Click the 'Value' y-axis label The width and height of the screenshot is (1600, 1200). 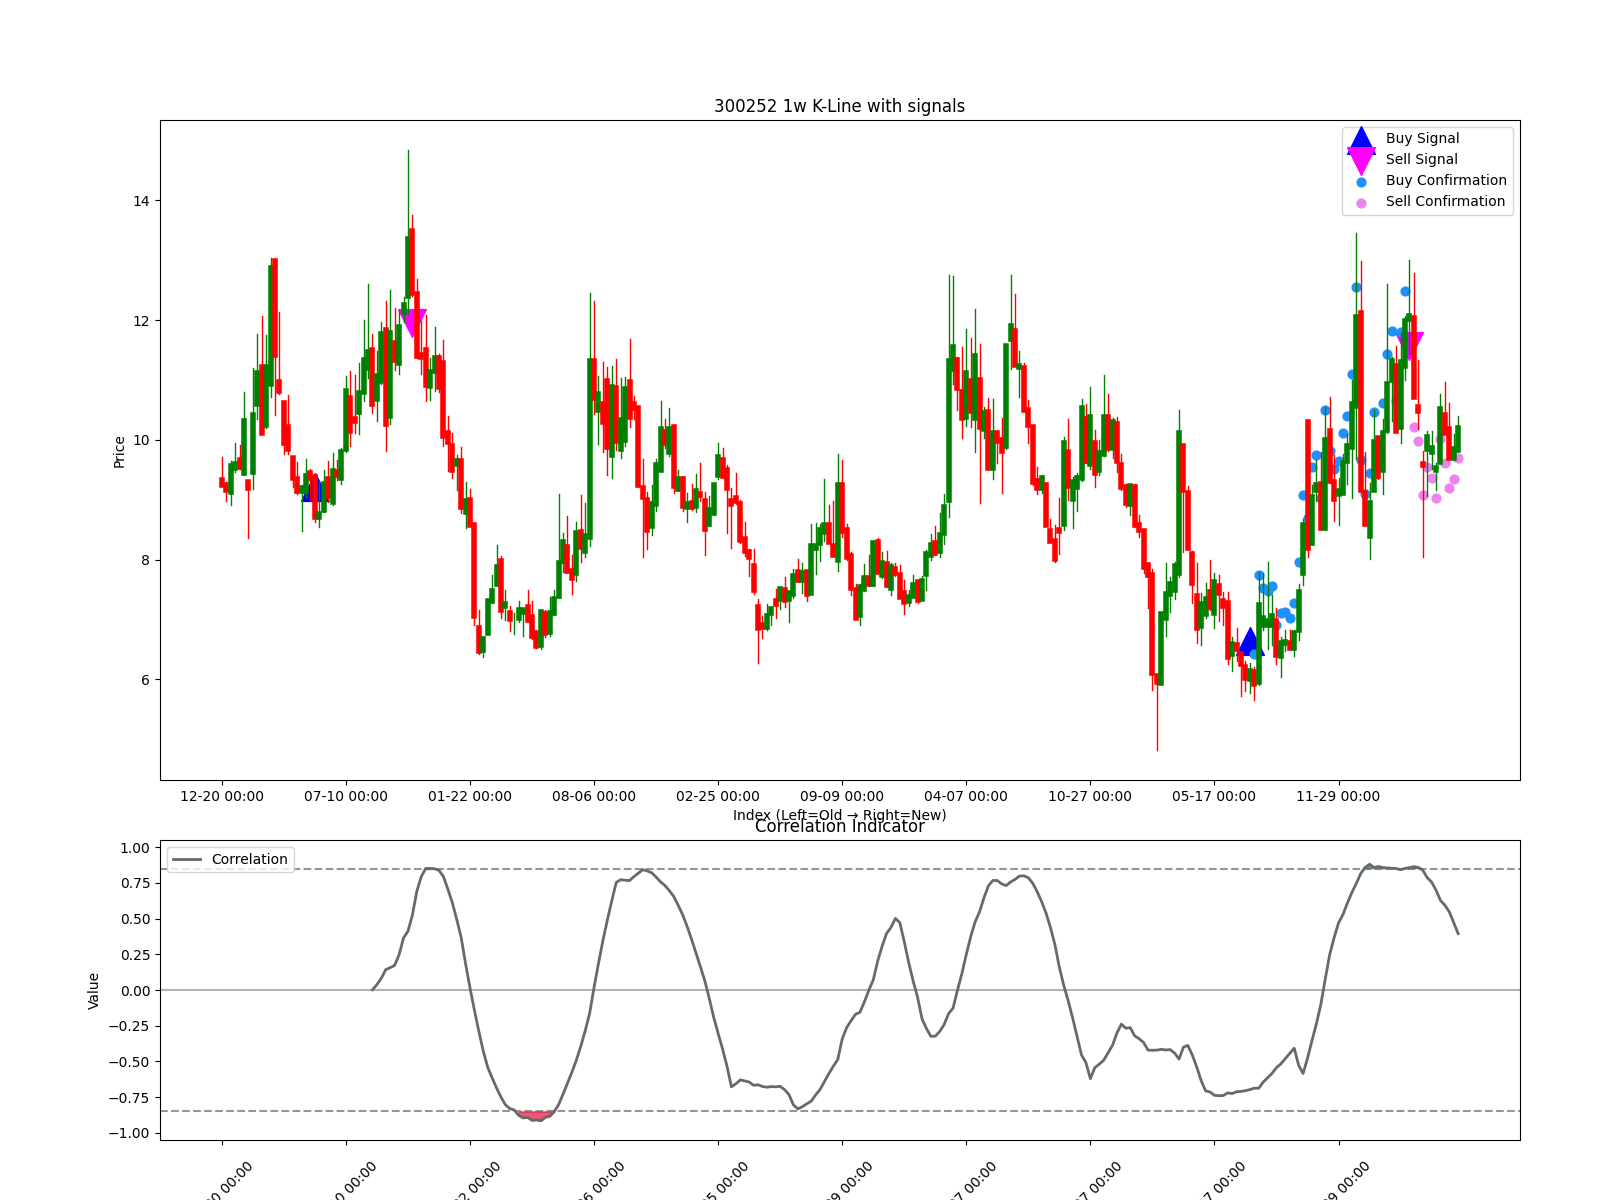coord(93,990)
